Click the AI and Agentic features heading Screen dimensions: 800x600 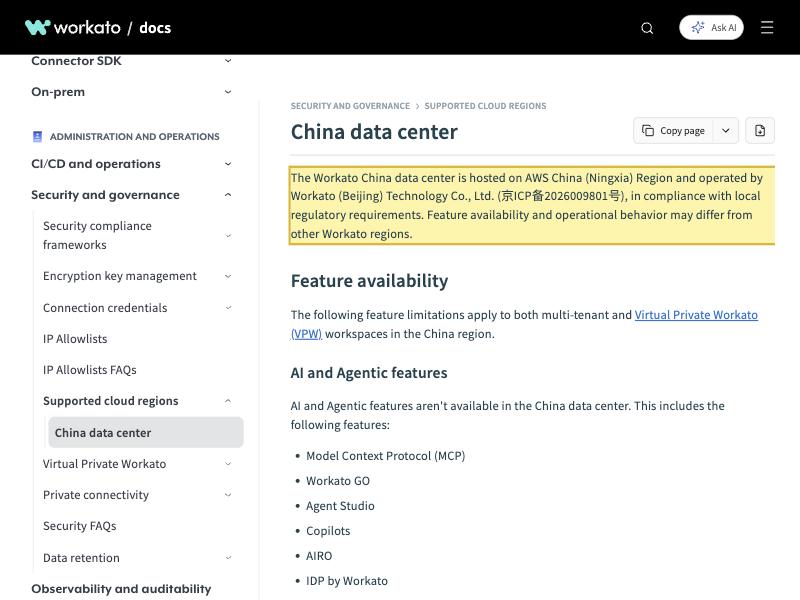[x=369, y=373]
